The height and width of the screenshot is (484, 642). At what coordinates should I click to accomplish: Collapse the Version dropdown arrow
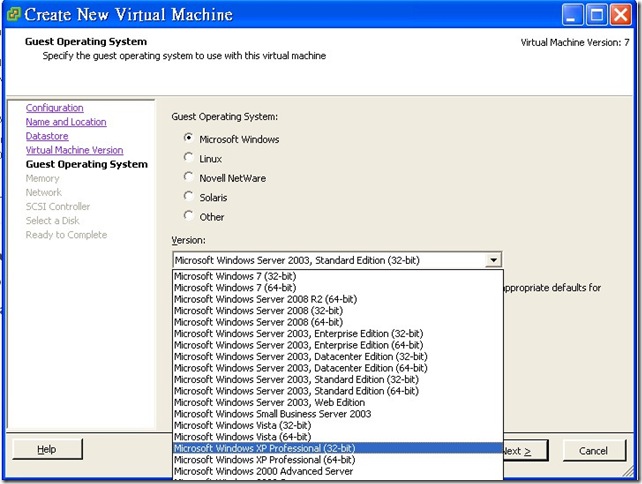tap(493, 260)
